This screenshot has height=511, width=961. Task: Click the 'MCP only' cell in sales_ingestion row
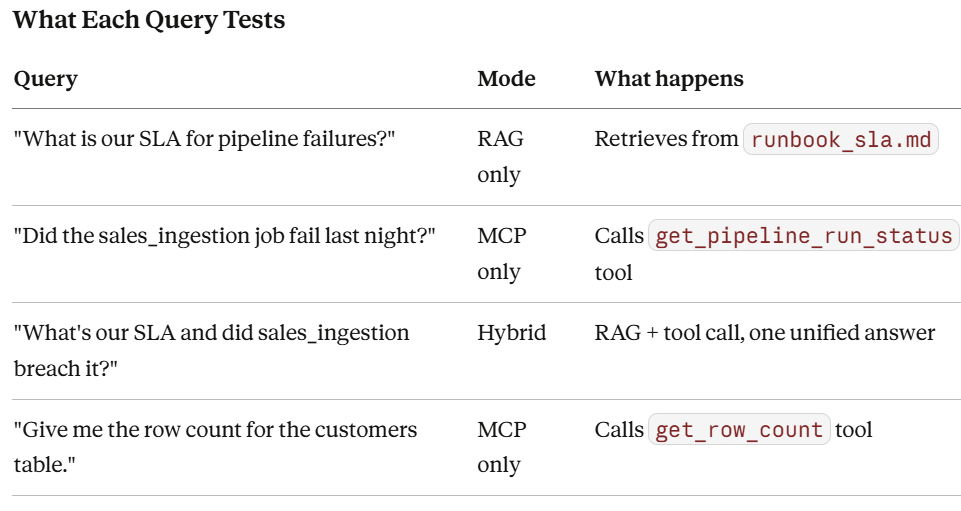tap(502, 253)
